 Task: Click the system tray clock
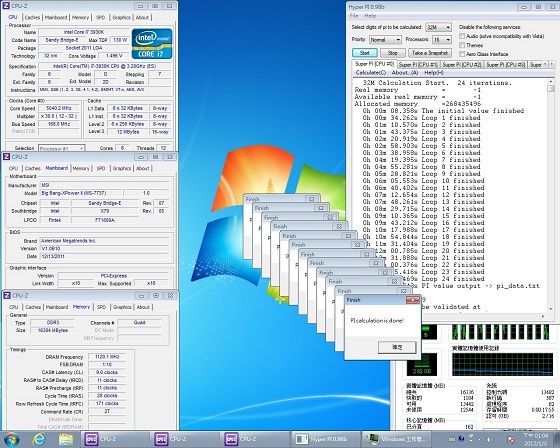[x=536, y=439]
